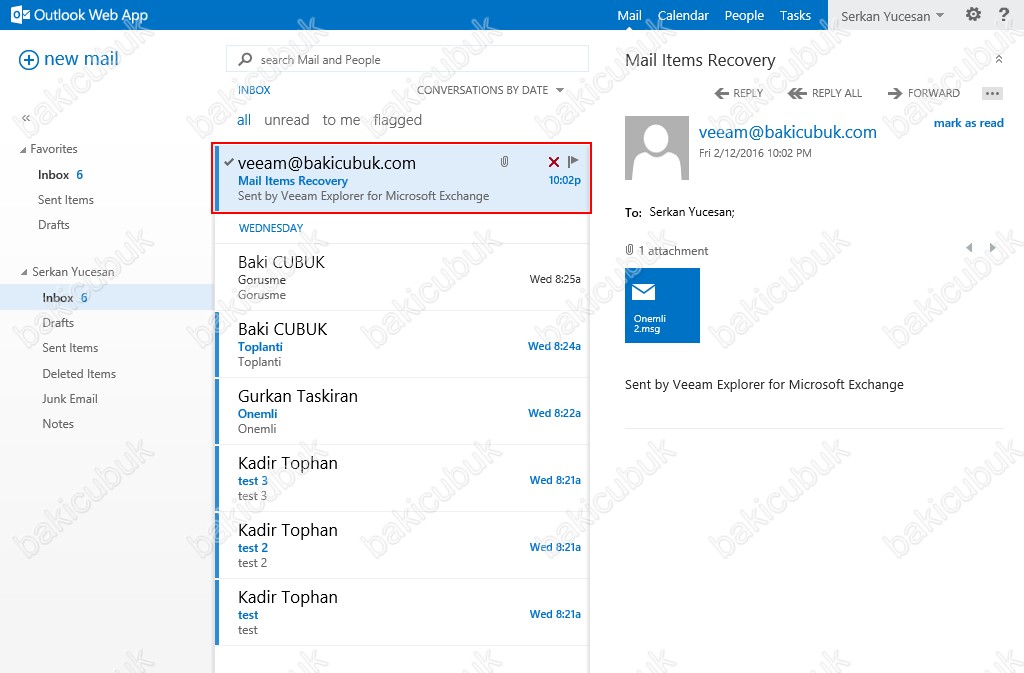Click the INBOX folder heading link

tap(254, 90)
